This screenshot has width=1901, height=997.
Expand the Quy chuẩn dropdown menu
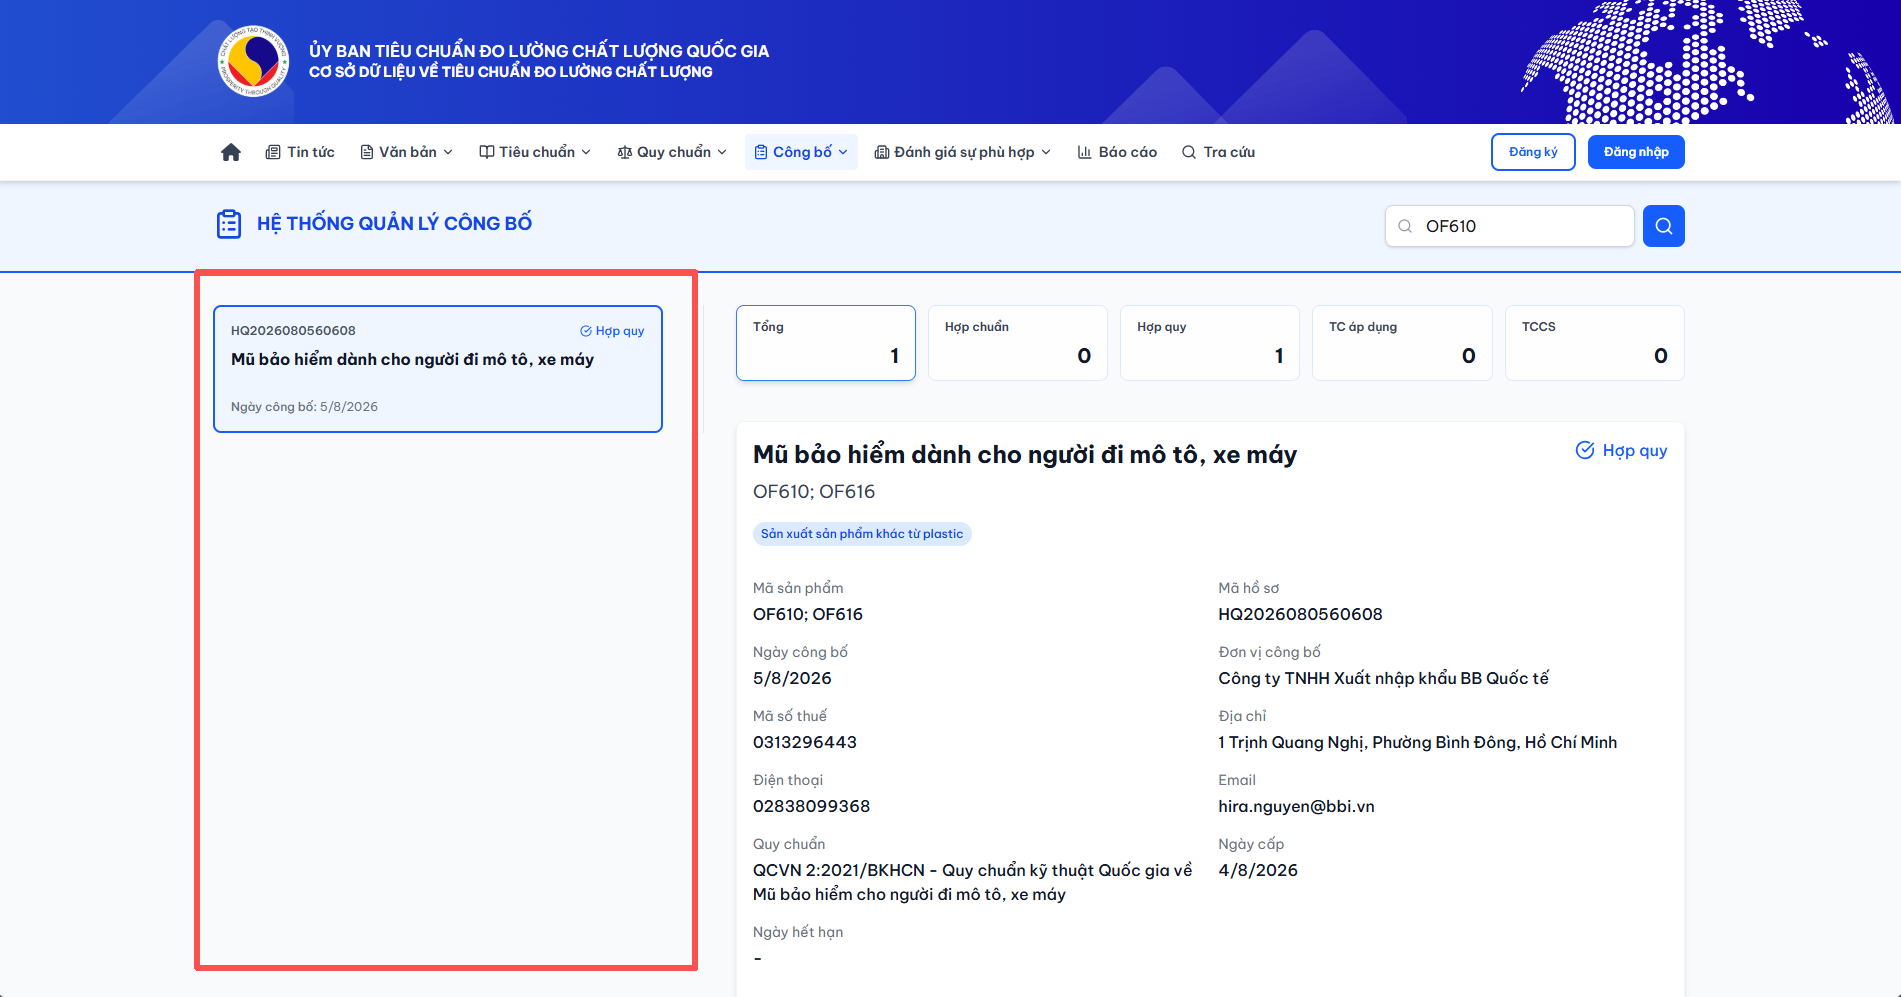pyautogui.click(x=672, y=152)
